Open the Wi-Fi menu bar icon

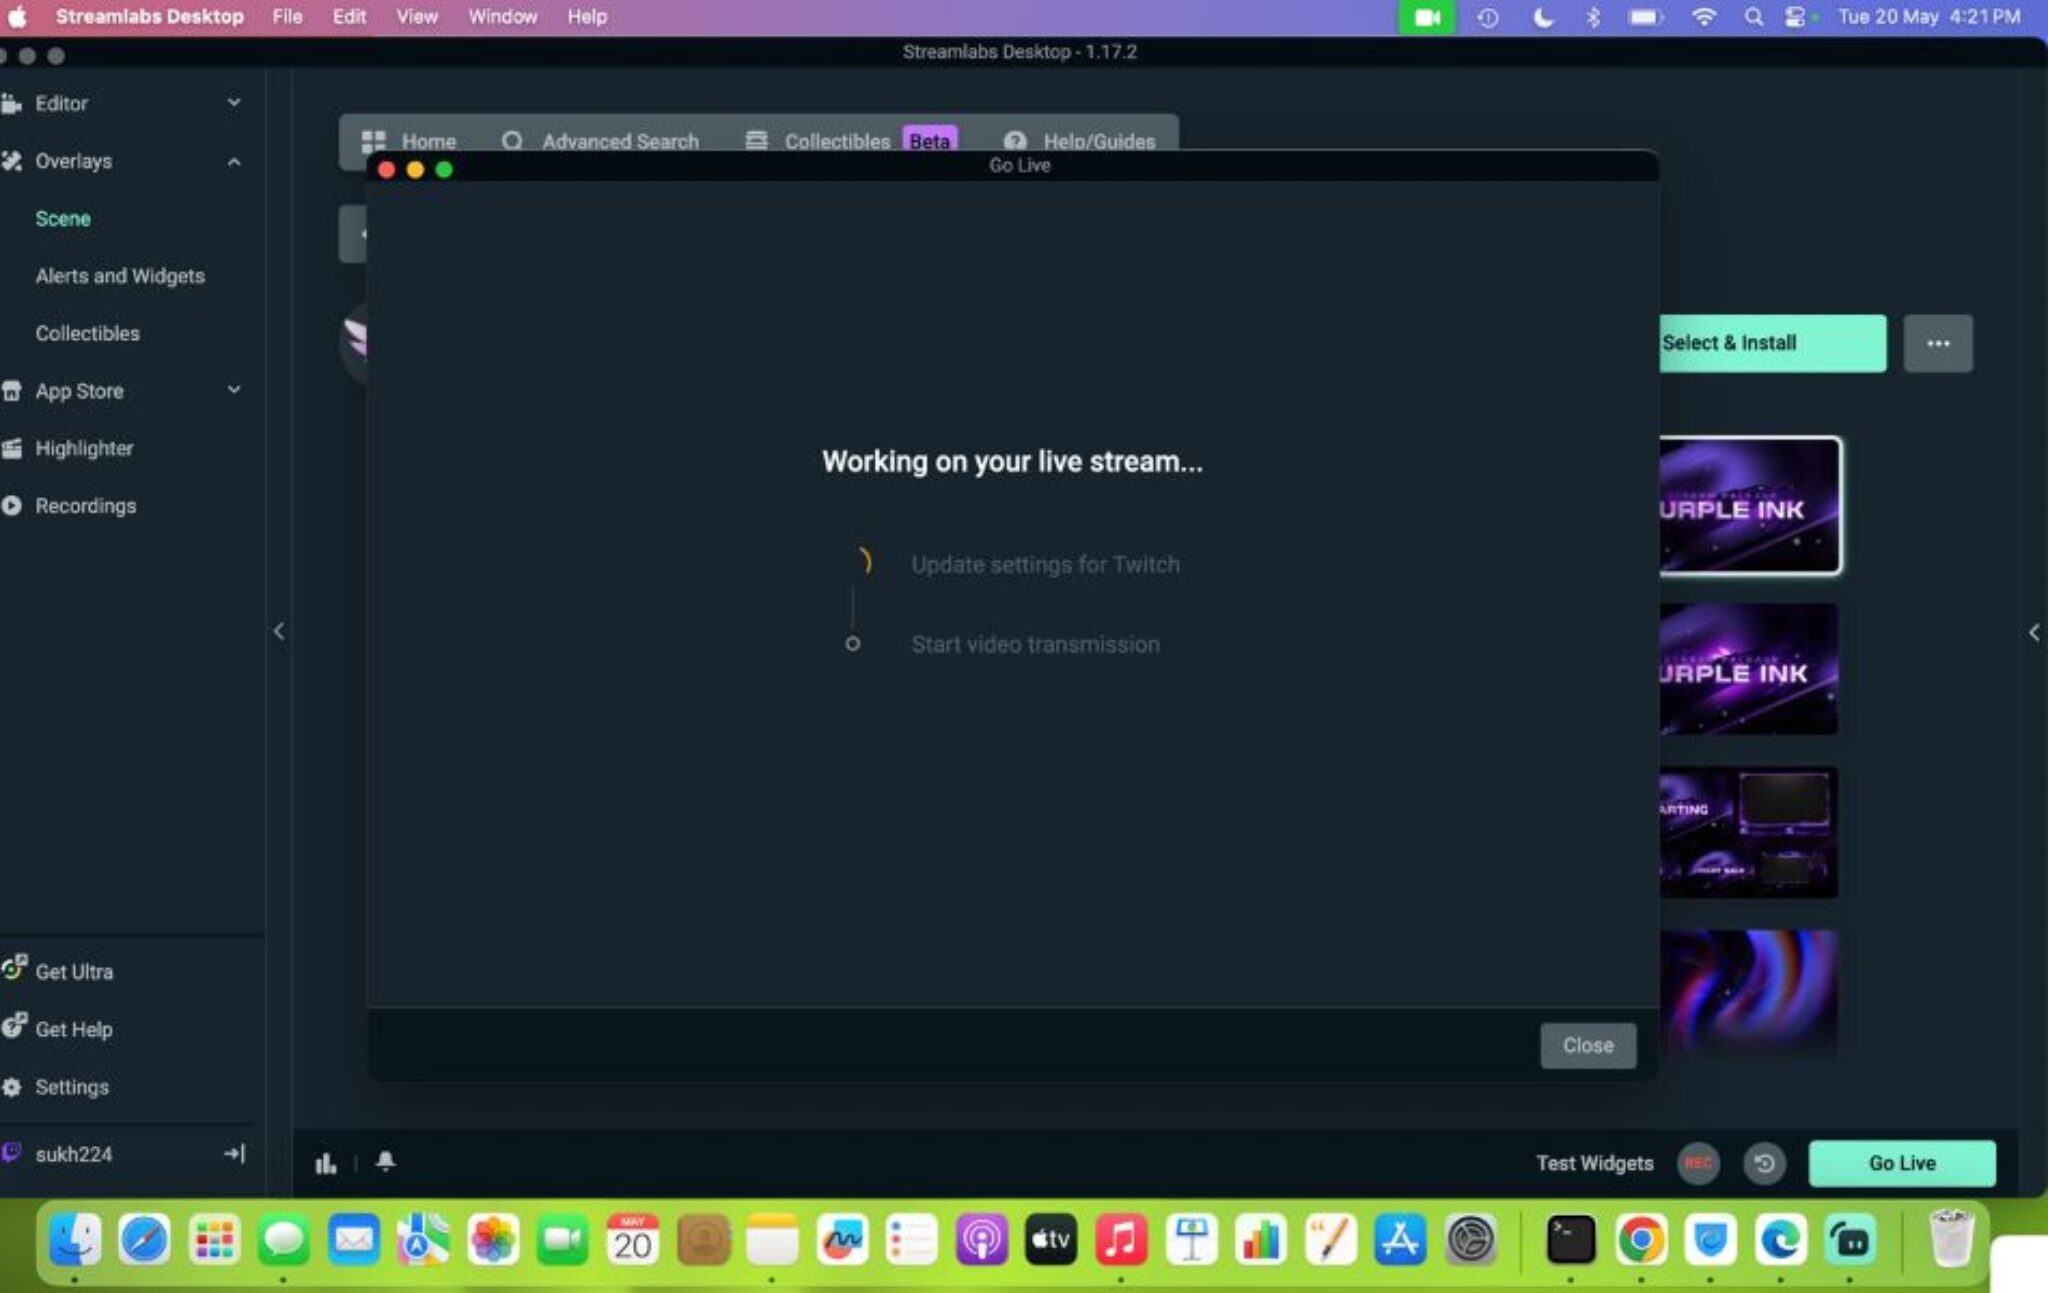tap(1704, 17)
